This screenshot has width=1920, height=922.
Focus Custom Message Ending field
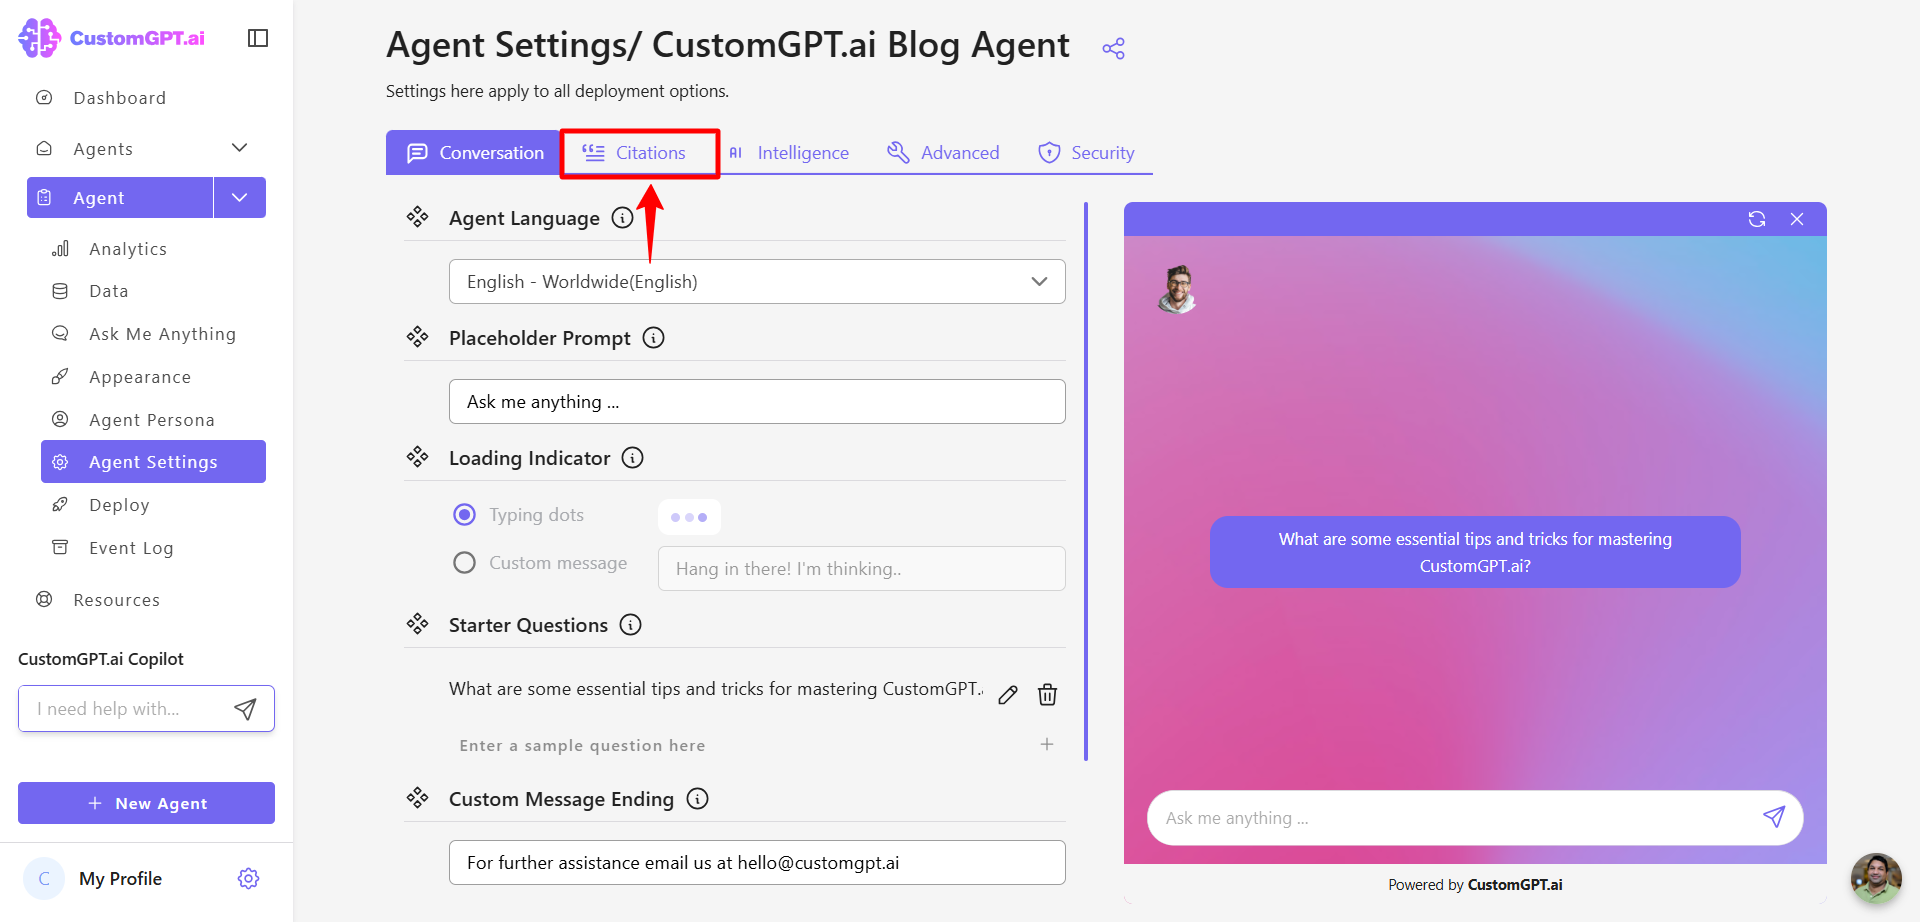coord(757,863)
